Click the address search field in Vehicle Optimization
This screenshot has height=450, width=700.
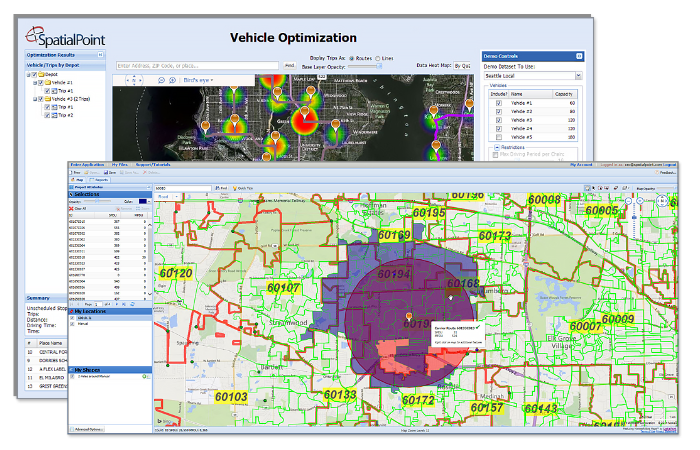pyautogui.click(x=197, y=66)
